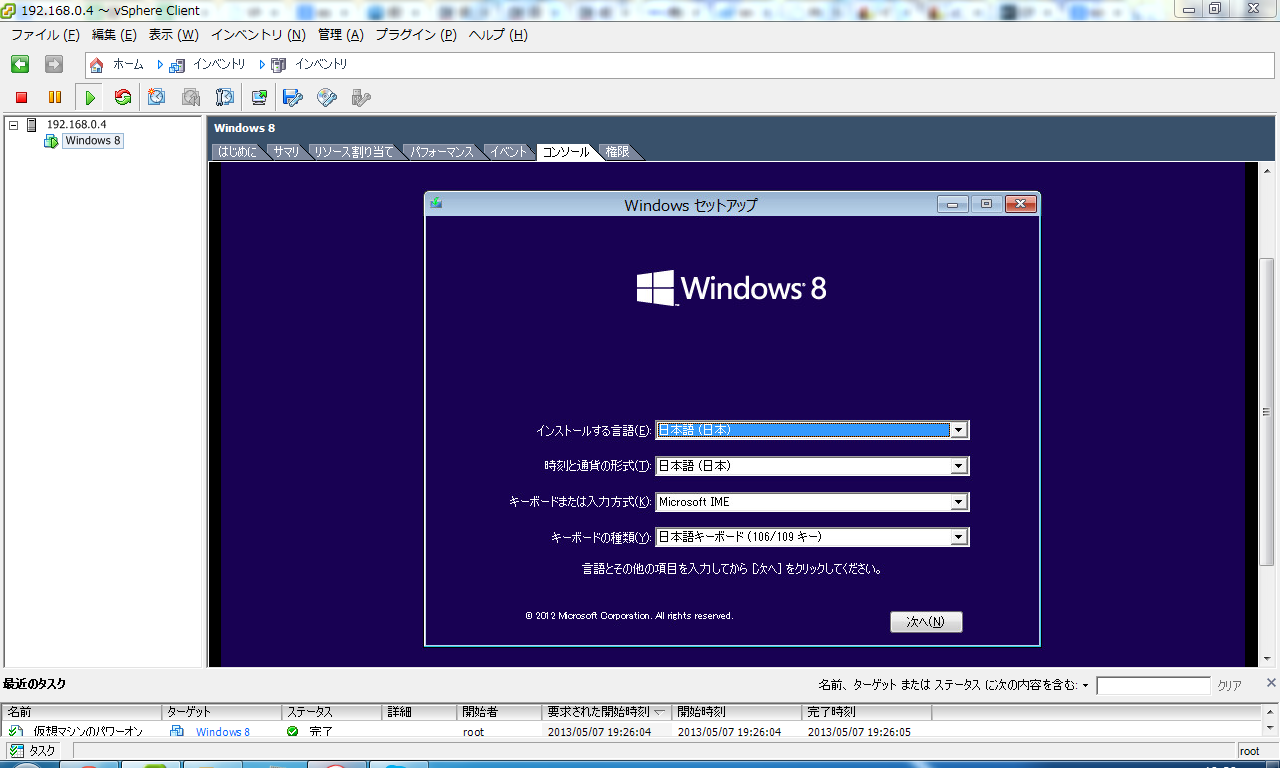
Task: Click the ホーム breadcrumb link
Action: click(x=128, y=64)
